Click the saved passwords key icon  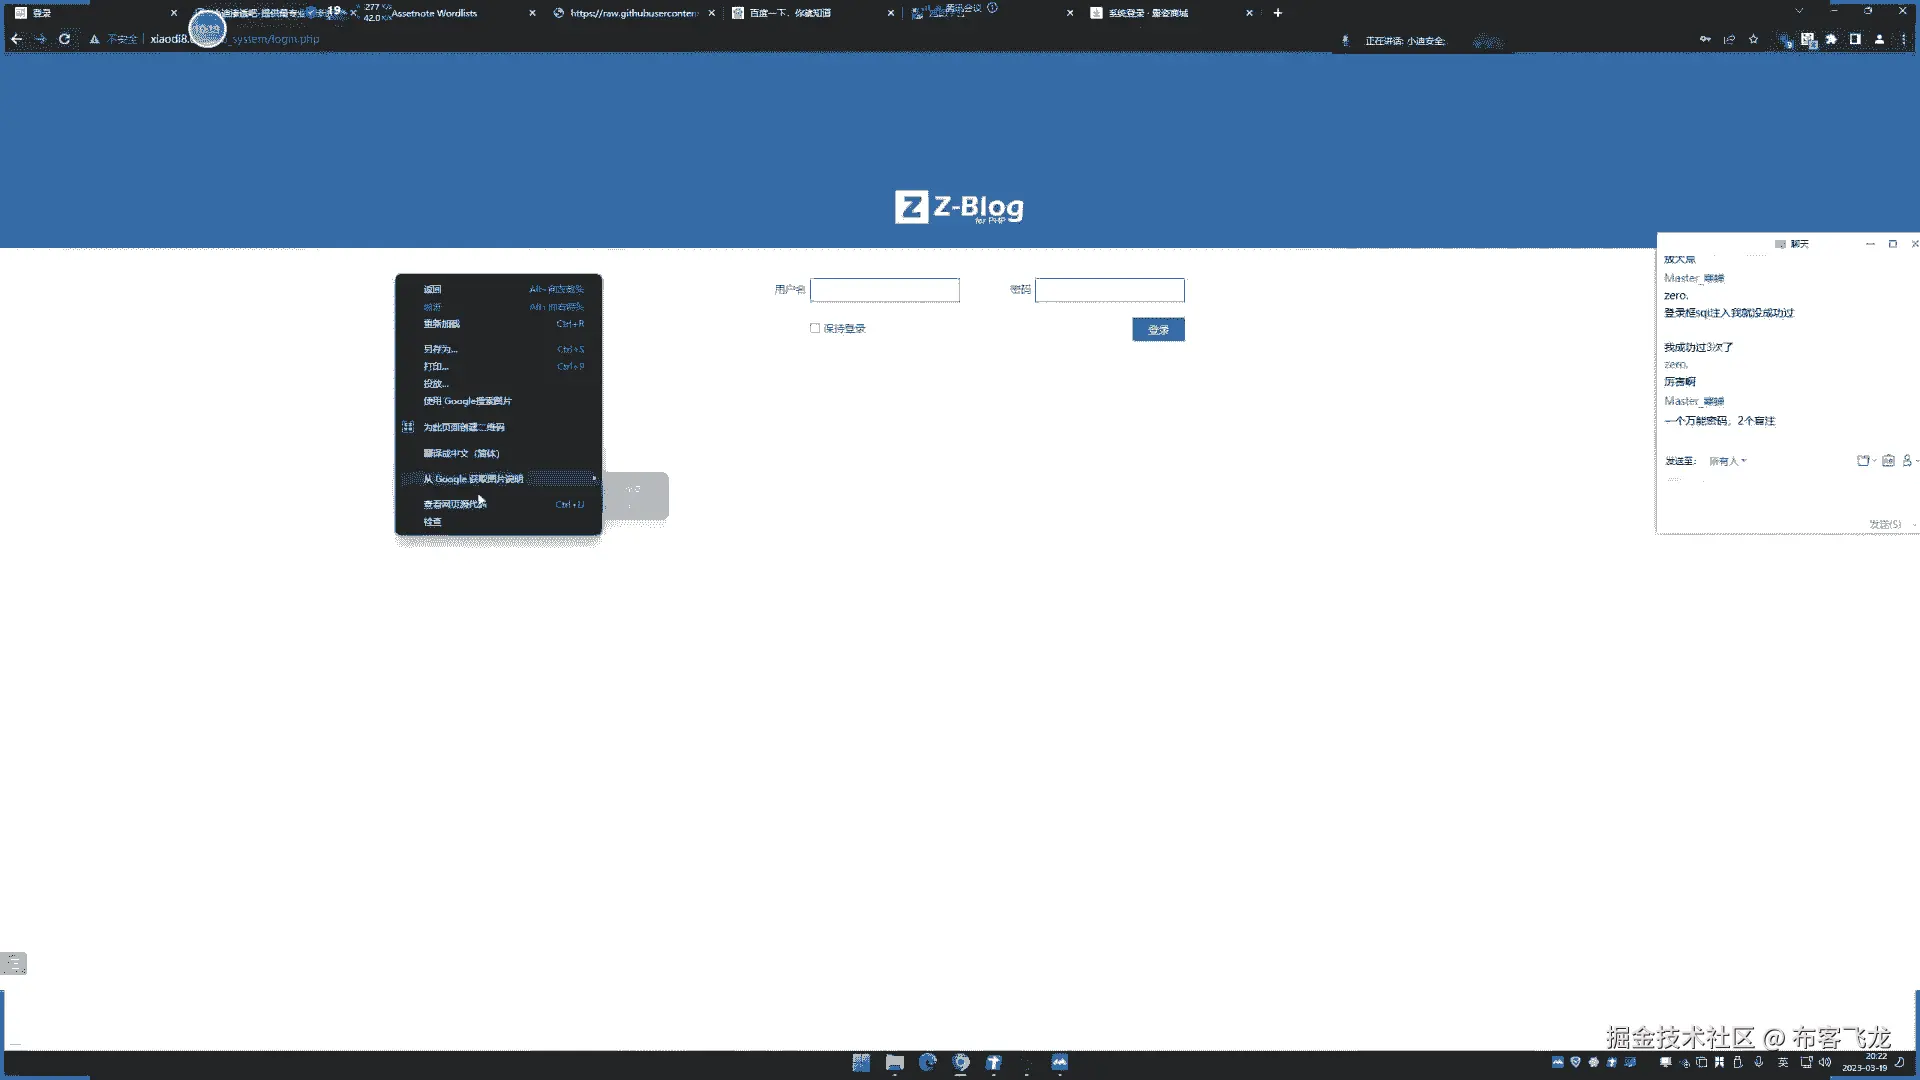[1704, 39]
